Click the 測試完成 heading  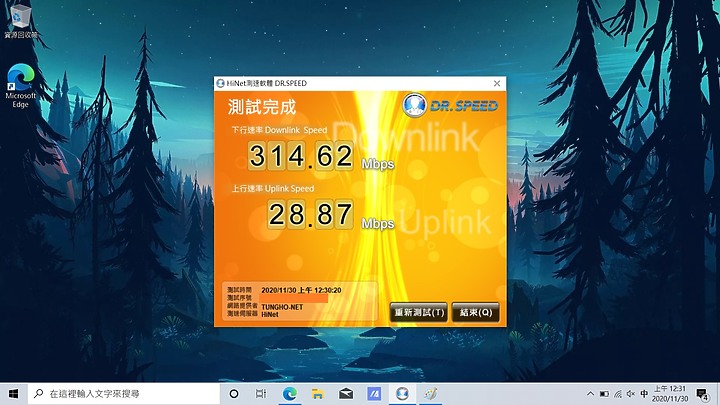(262, 107)
